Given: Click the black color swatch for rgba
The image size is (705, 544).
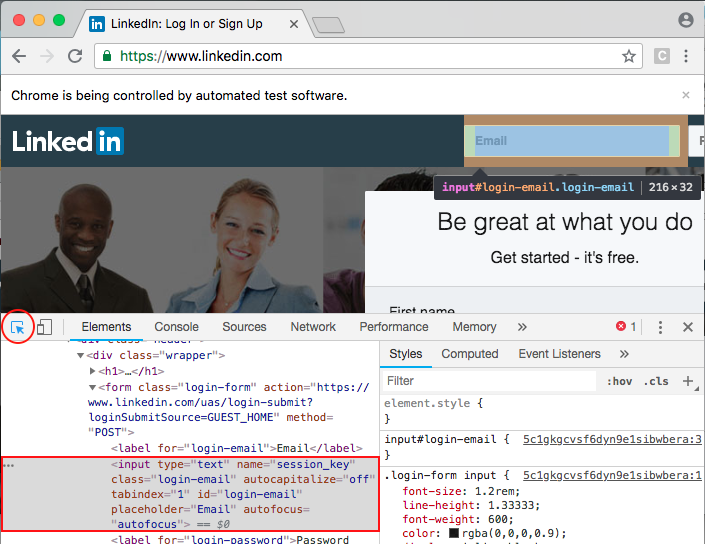Looking at the screenshot, I should pyautogui.click(x=454, y=533).
